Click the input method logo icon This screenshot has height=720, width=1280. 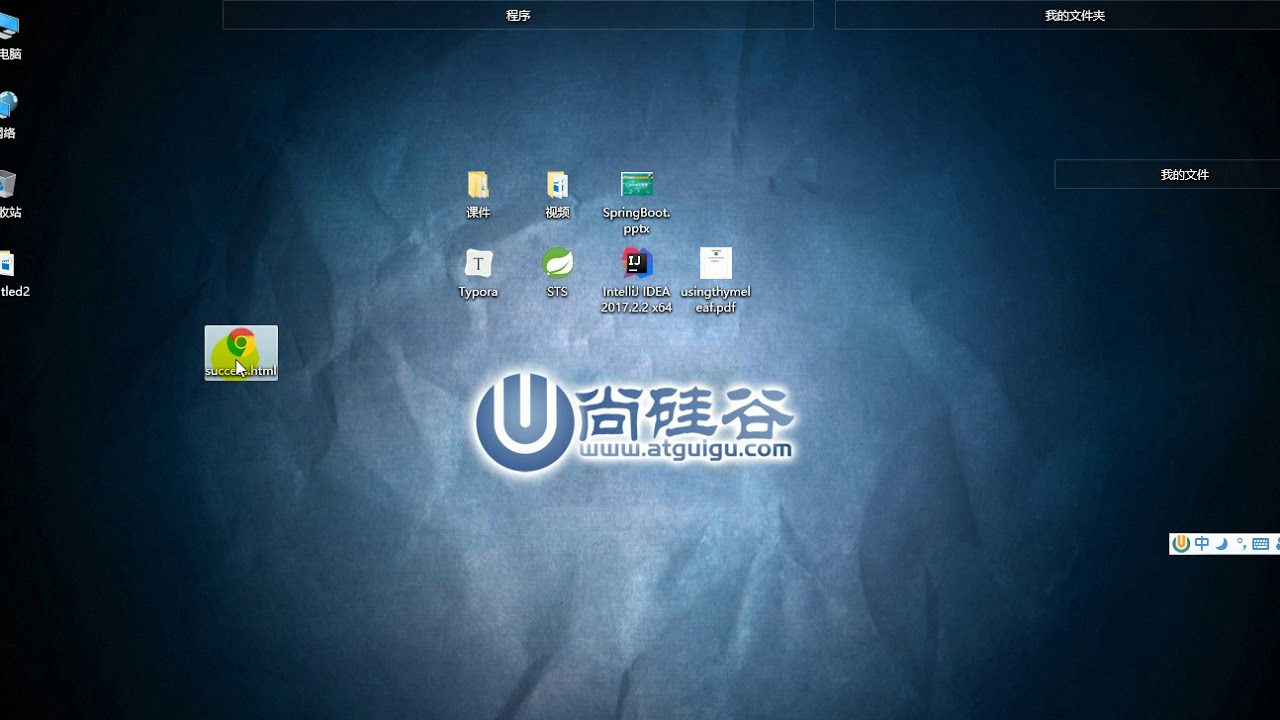[1182, 544]
